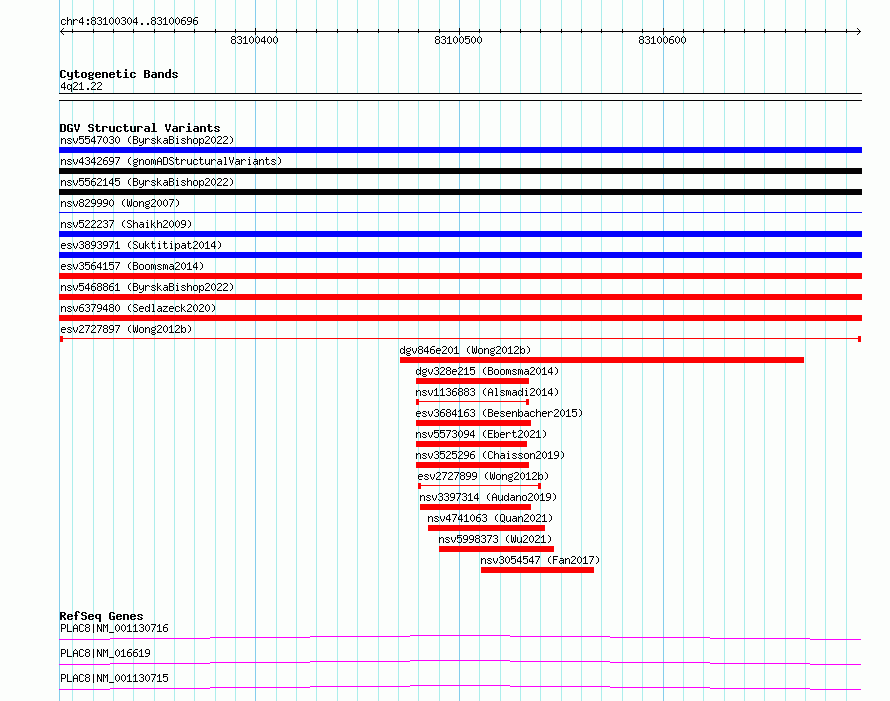Open variant nsv4342697 (gnomADStructuralVariants)
Screen dimensions: 890x701
(x=171, y=161)
